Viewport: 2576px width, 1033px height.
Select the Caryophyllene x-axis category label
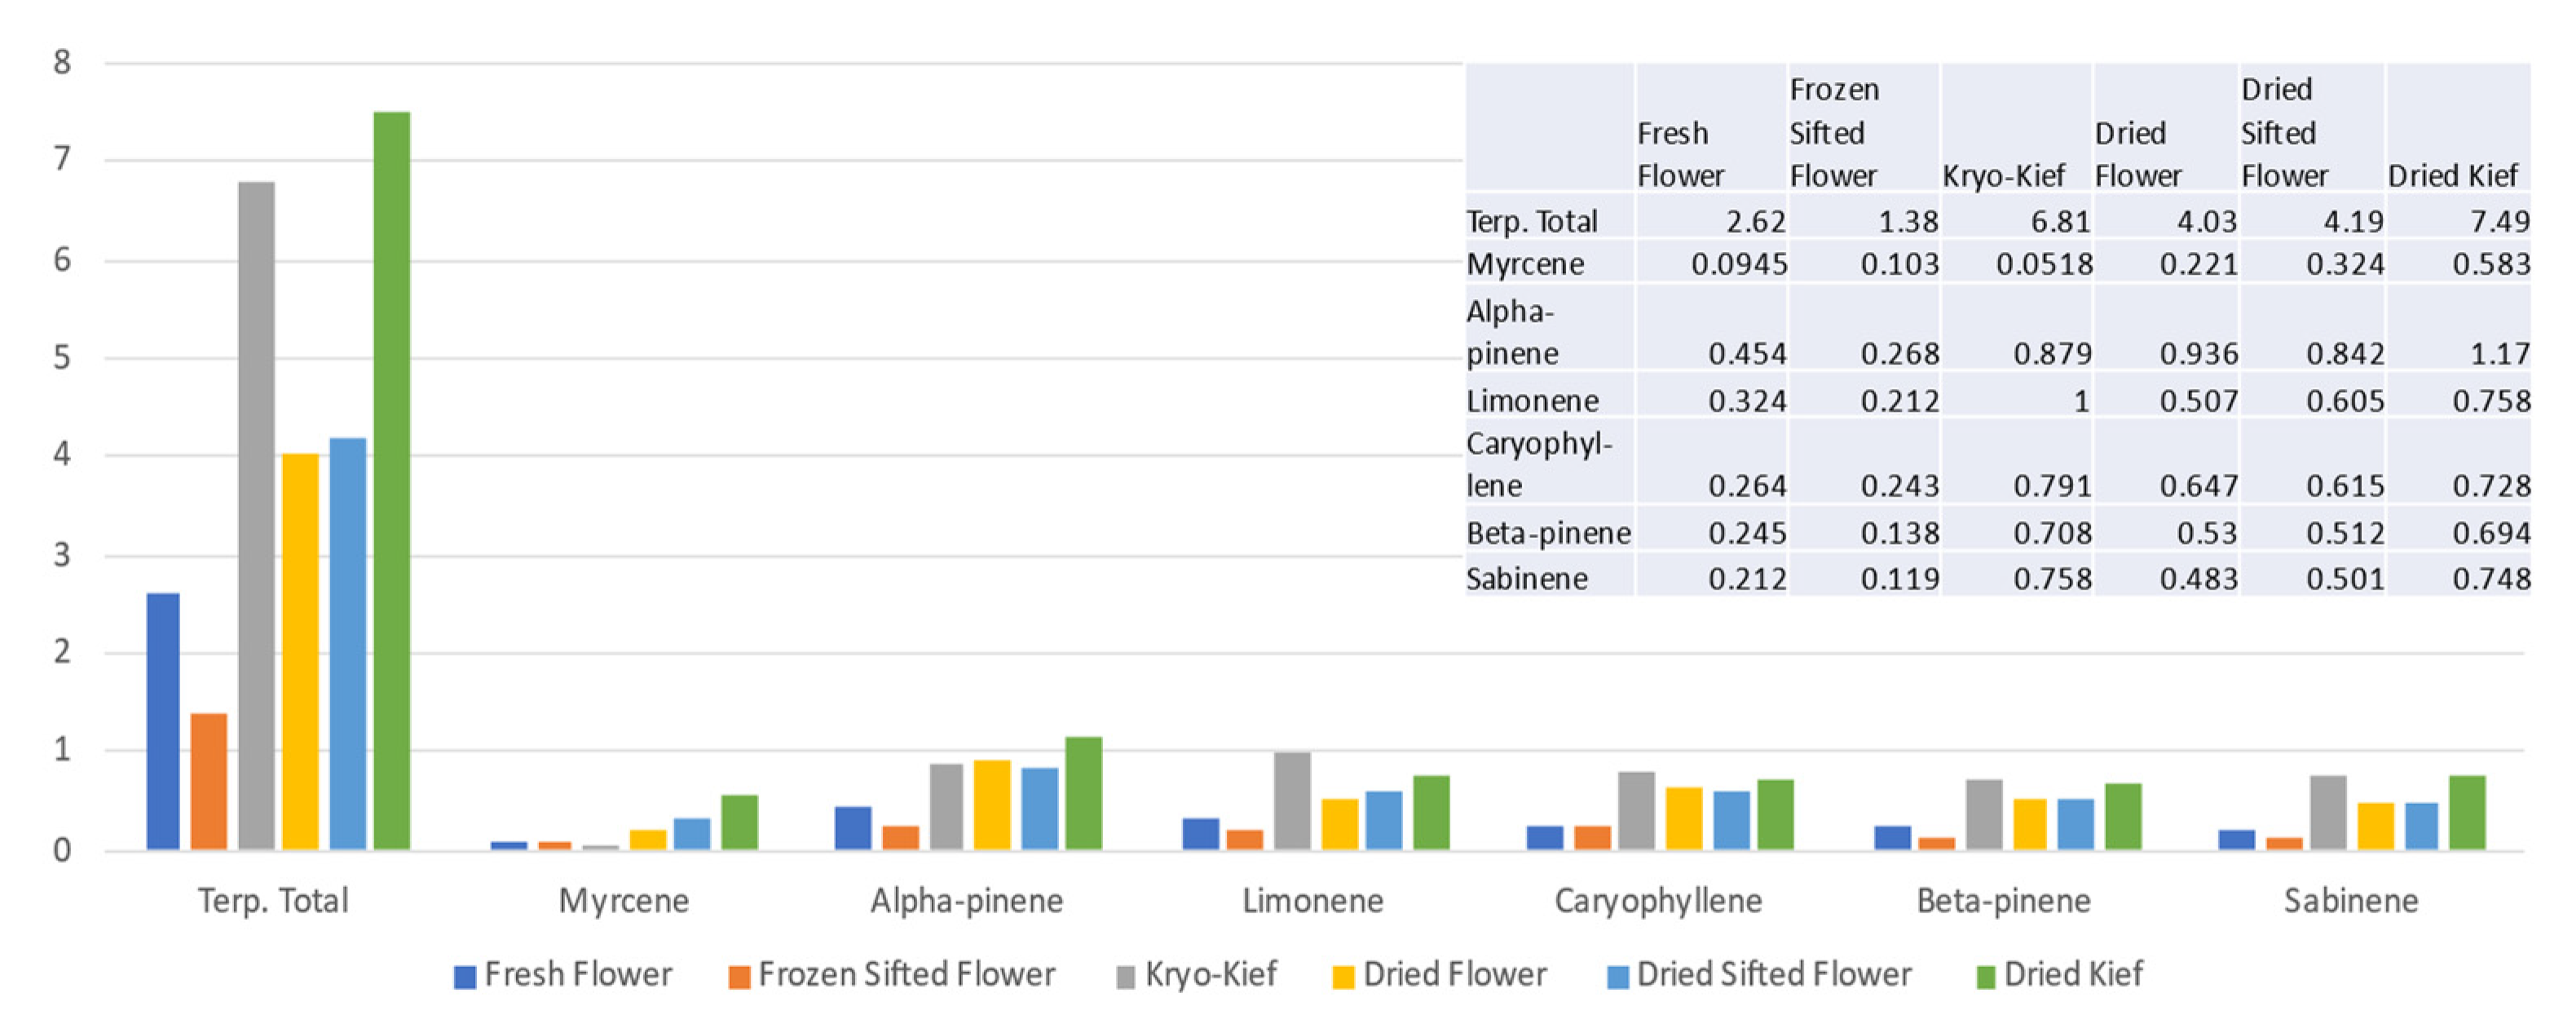(x=1658, y=901)
